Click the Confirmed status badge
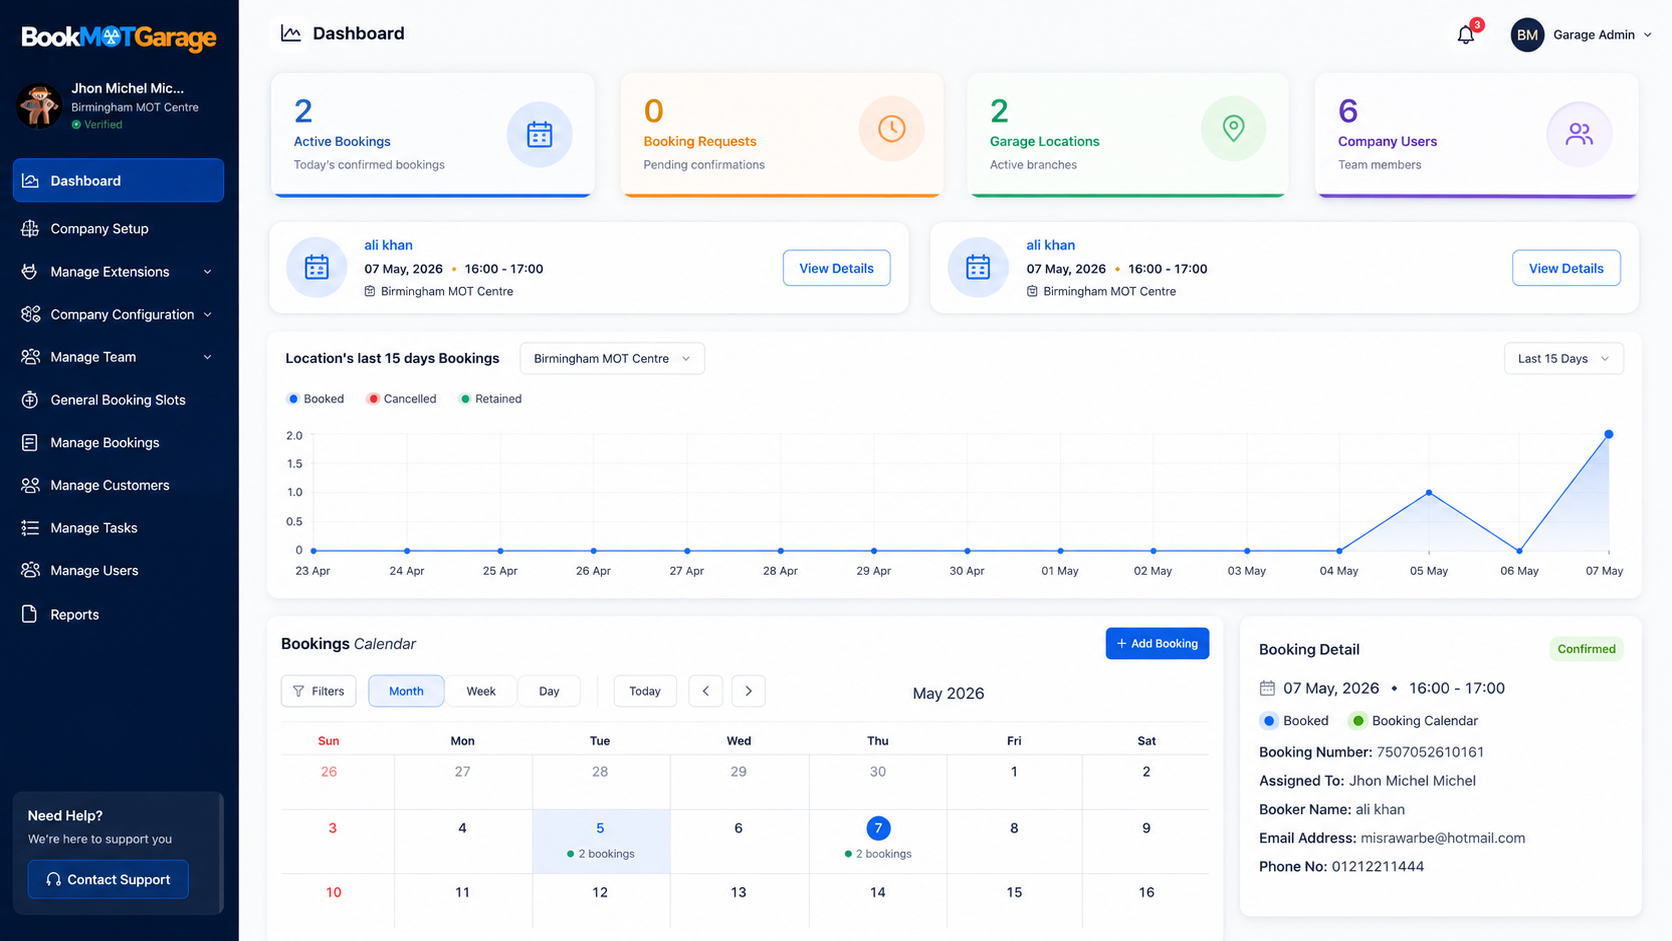The height and width of the screenshot is (941, 1672). [x=1586, y=649]
